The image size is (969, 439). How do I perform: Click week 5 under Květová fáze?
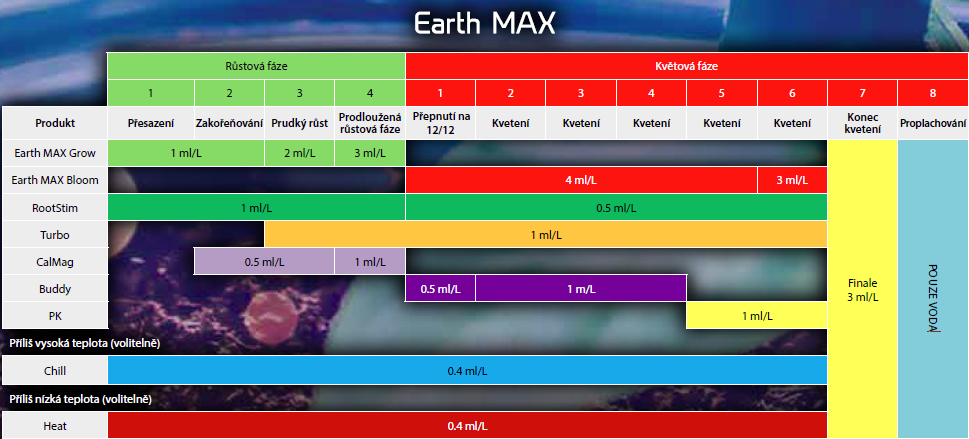[x=722, y=93]
